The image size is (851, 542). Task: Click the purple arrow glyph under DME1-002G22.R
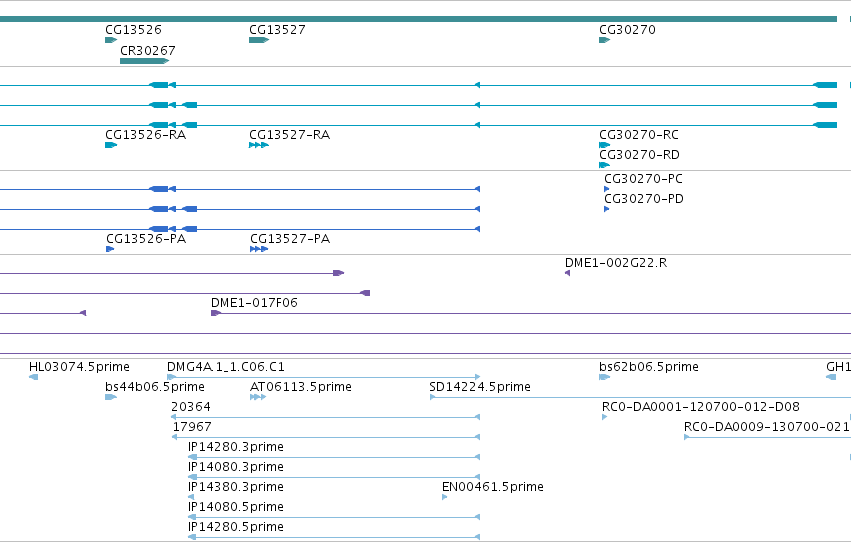tap(567, 273)
